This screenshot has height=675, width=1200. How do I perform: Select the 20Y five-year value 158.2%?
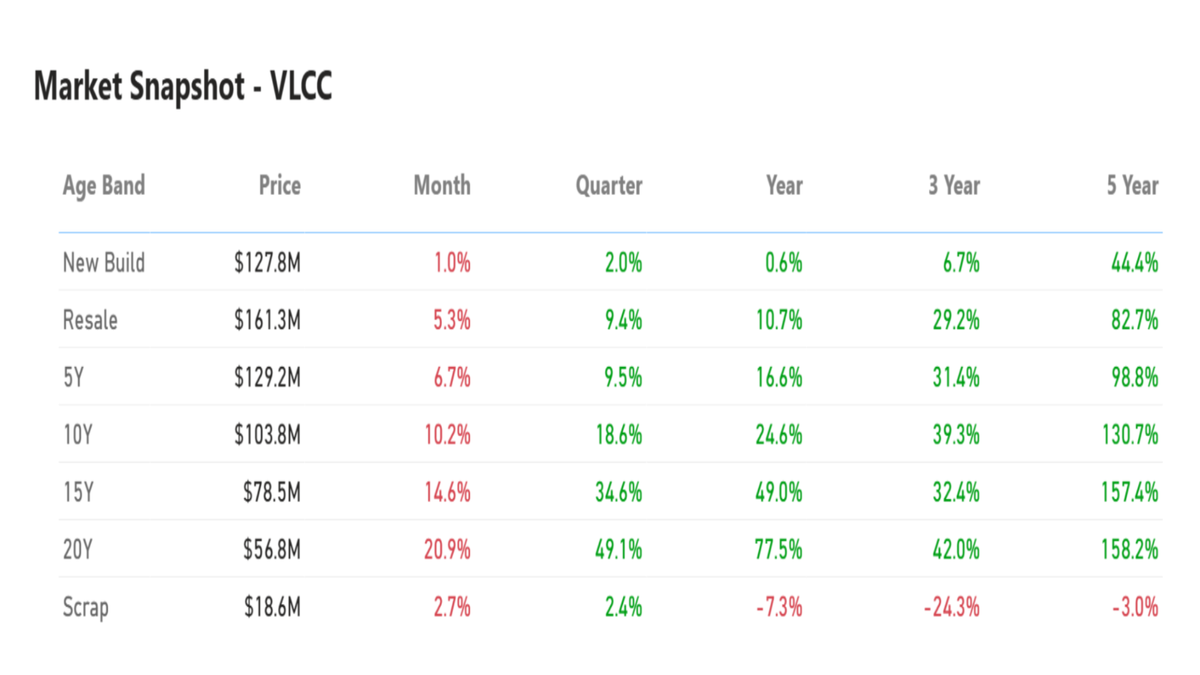point(1128,550)
